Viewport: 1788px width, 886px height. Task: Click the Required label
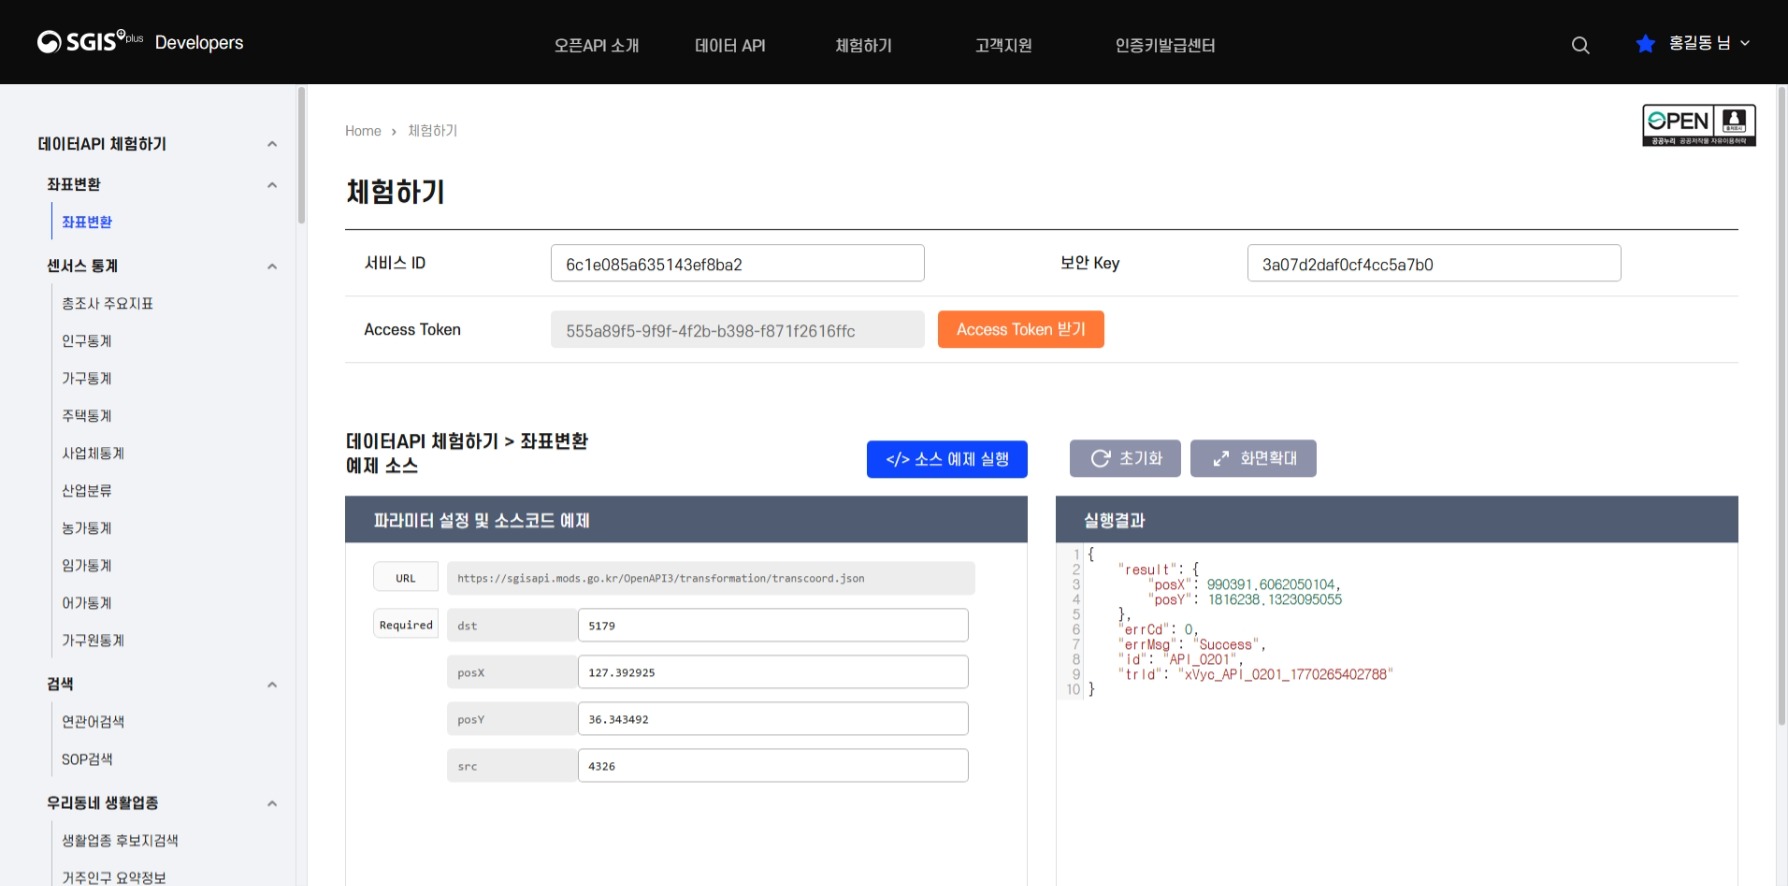pyautogui.click(x=406, y=625)
